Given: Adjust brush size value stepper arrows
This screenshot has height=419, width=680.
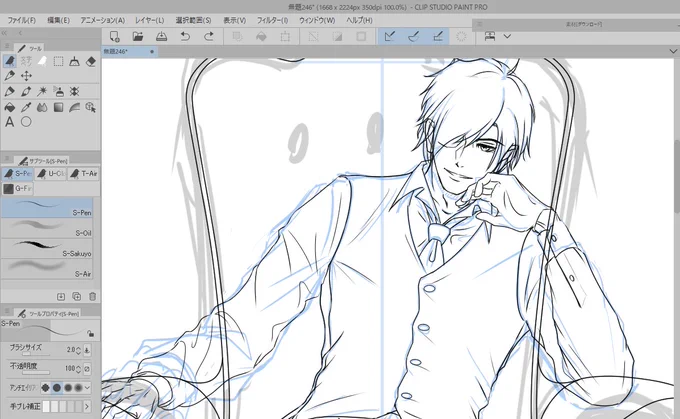Looking at the screenshot, I should (78, 350).
